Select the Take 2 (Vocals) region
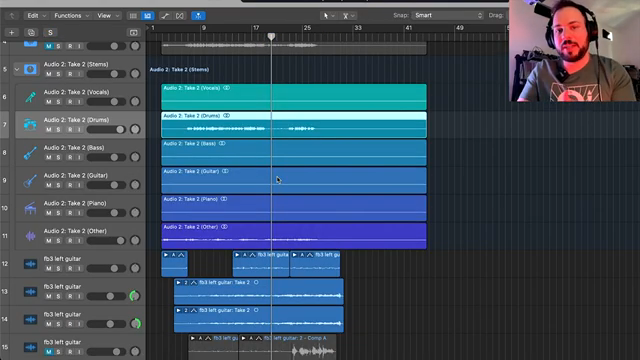Image resolution: width=640 pixels, height=360 pixels. coord(294,97)
